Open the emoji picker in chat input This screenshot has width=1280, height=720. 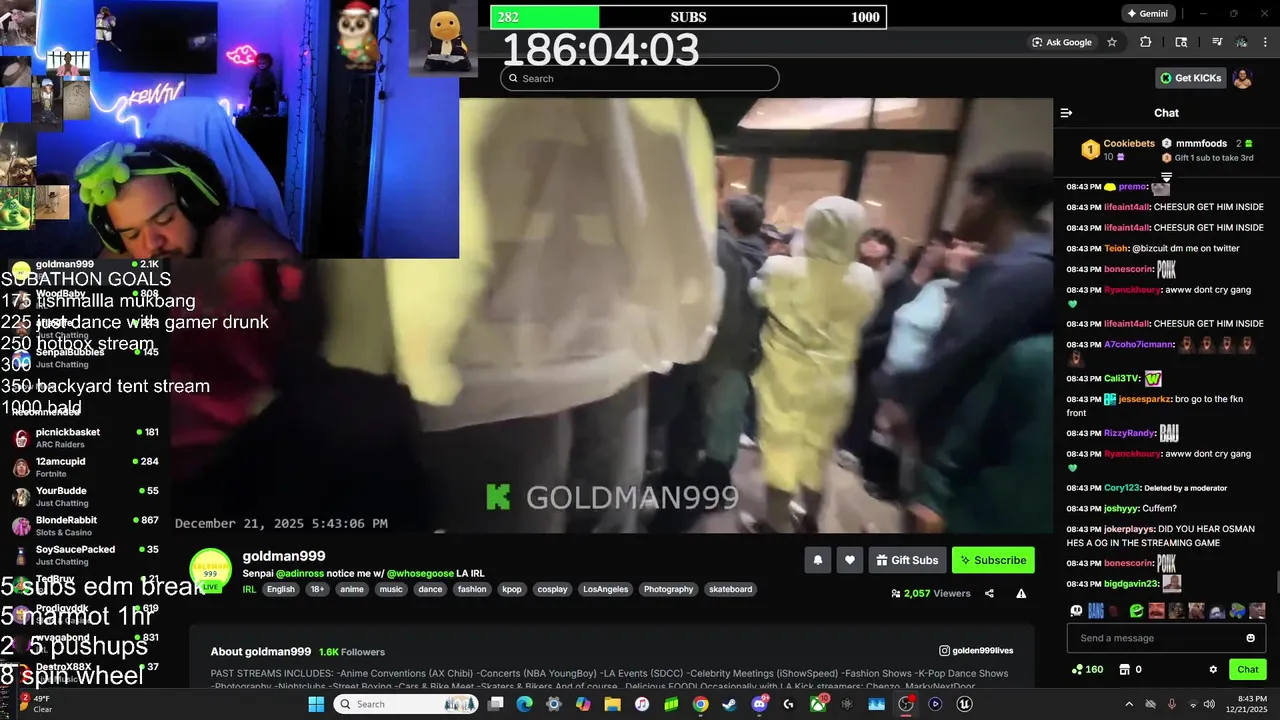tap(1250, 638)
